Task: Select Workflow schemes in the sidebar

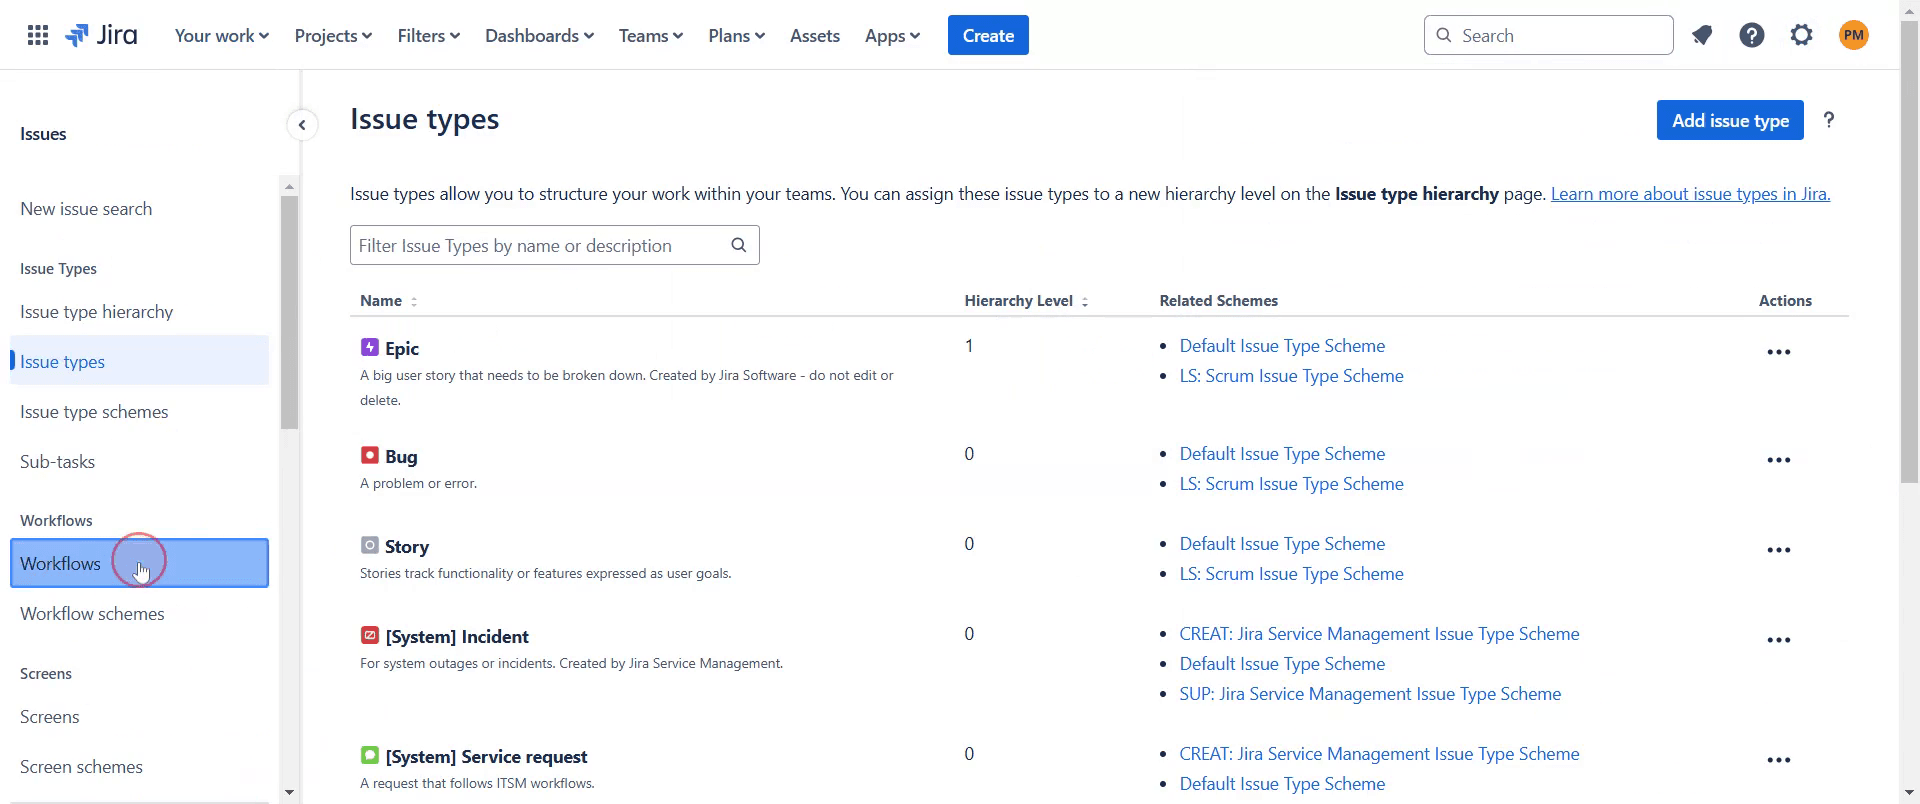Action: (x=92, y=614)
